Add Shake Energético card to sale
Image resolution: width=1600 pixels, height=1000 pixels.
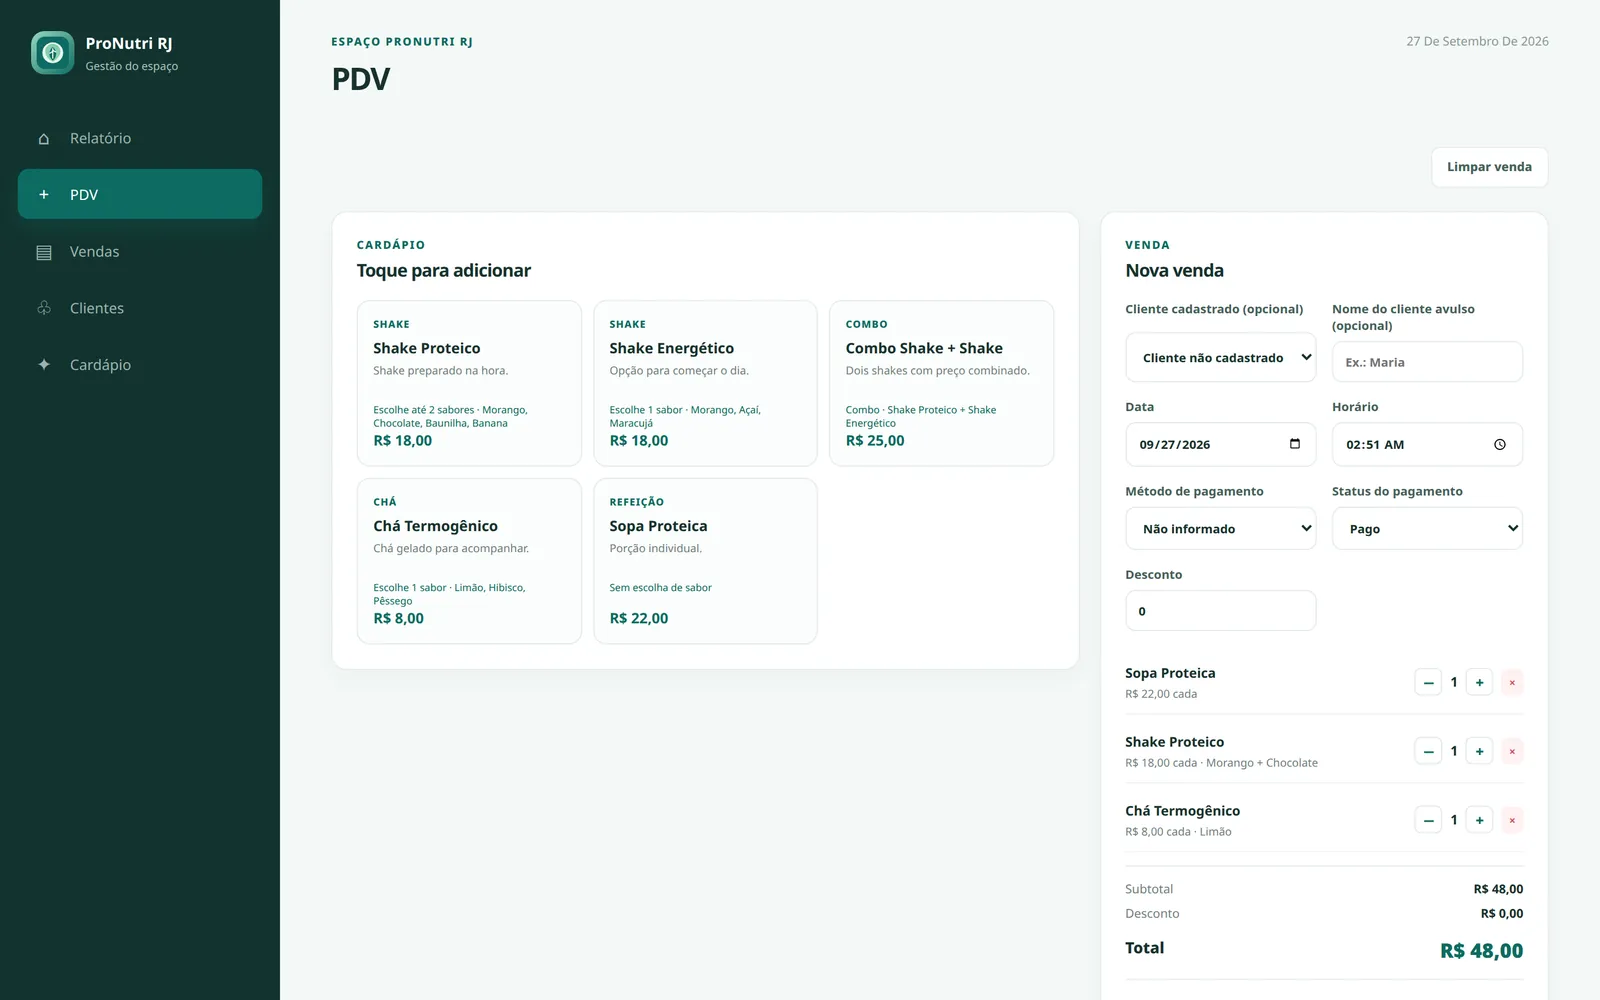click(x=705, y=383)
